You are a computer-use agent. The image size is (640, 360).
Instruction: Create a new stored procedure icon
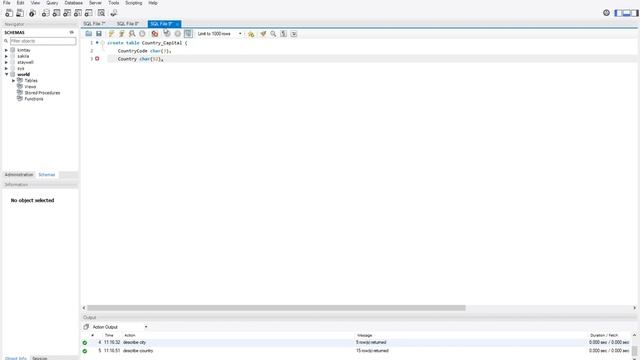[x=78, y=13]
